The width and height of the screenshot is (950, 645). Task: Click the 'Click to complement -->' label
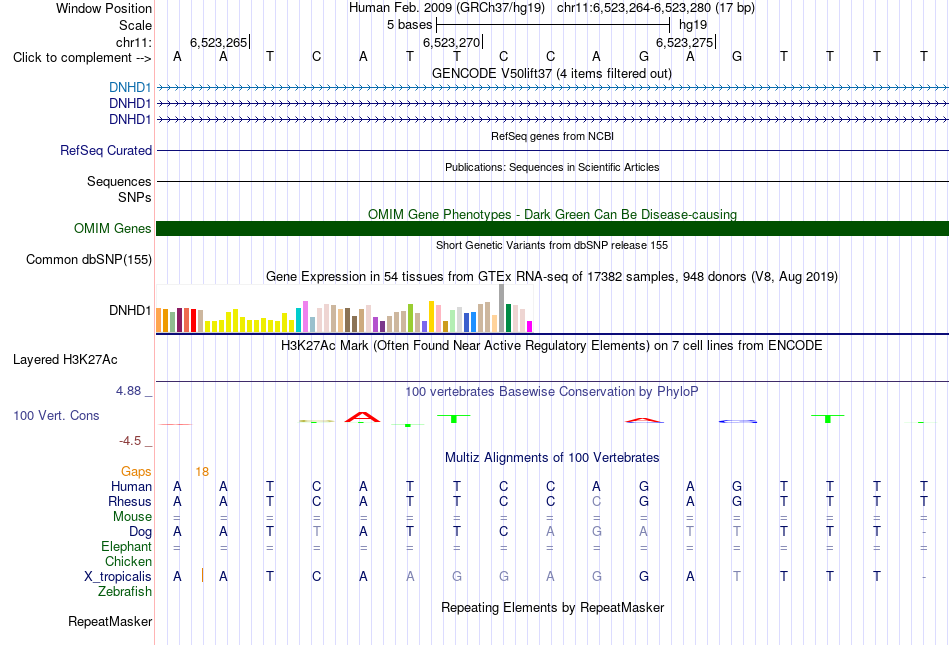coord(82,58)
